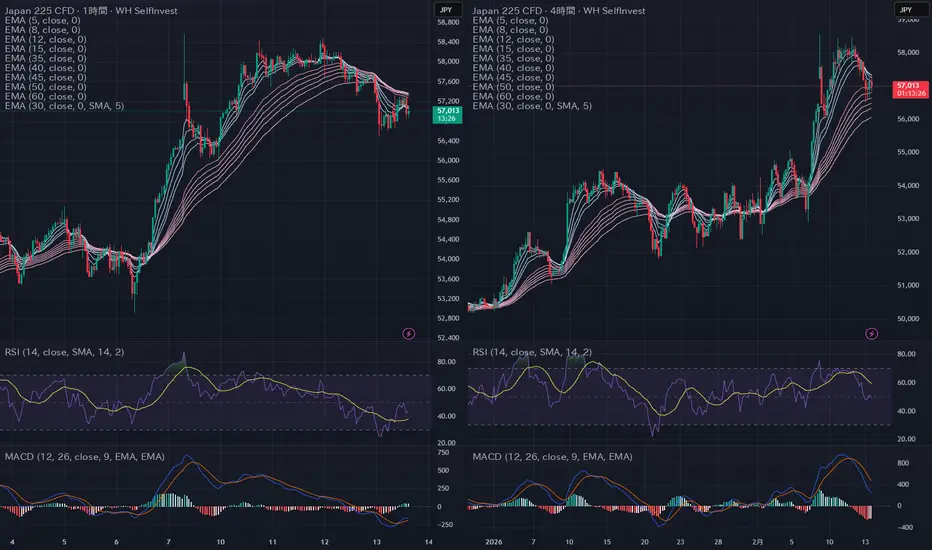The image size is (932, 550).
Task: Open the JPY currency selector on the right chart
Action: (x=908, y=9)
